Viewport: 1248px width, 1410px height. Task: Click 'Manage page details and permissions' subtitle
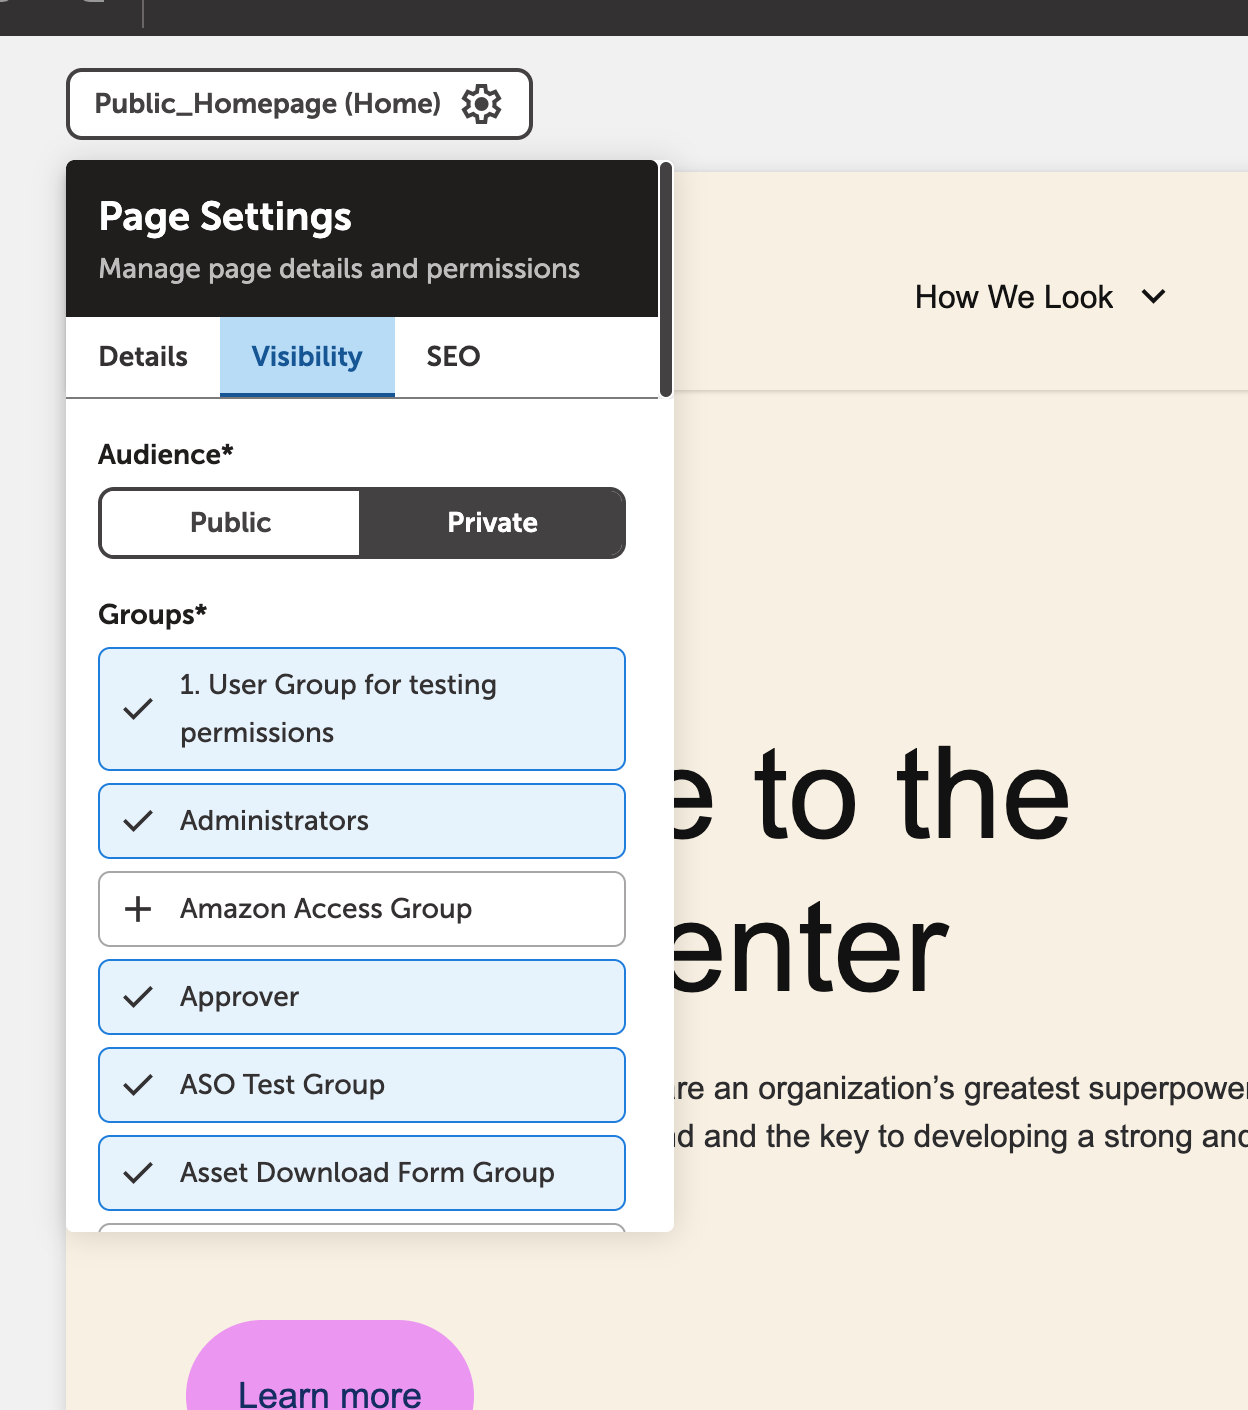[339, 269]
